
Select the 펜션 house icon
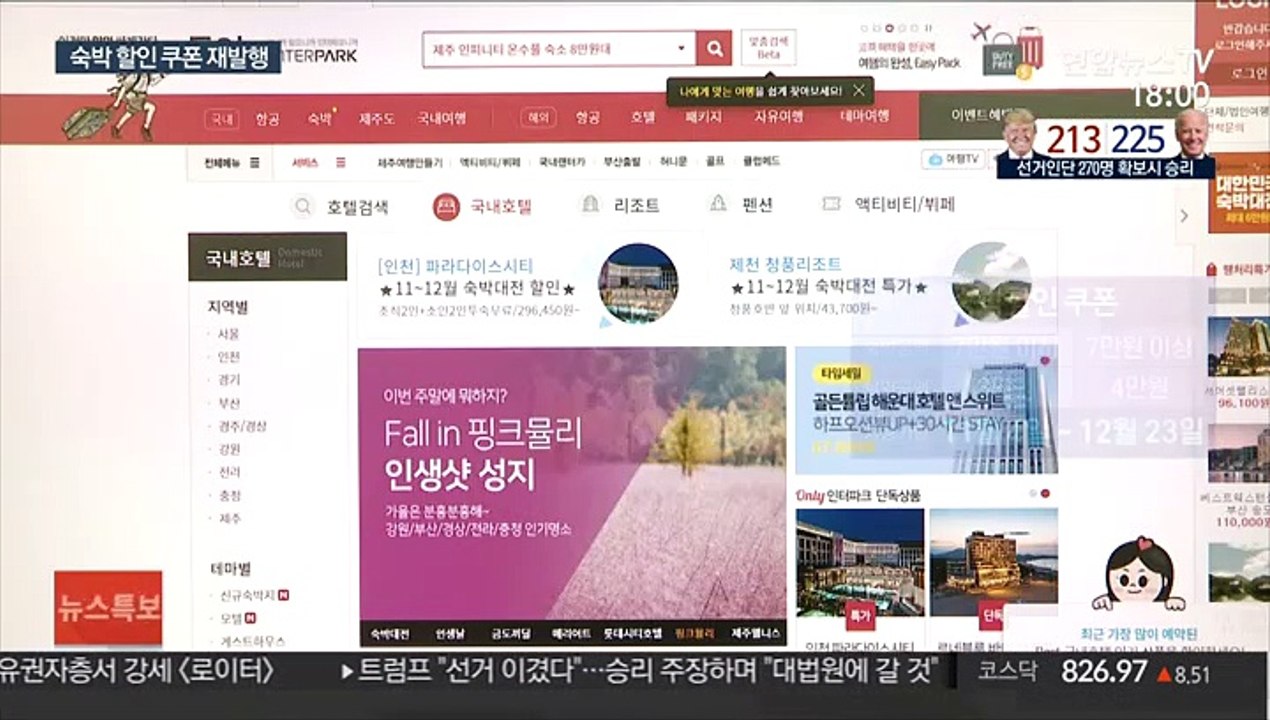(x=717, y=205)
